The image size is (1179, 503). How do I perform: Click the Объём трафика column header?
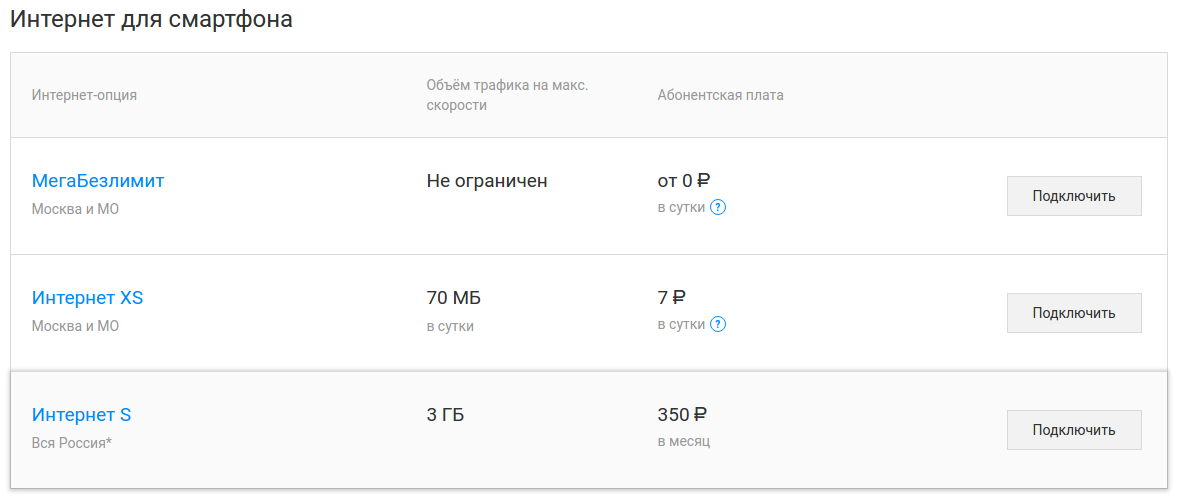507,95
